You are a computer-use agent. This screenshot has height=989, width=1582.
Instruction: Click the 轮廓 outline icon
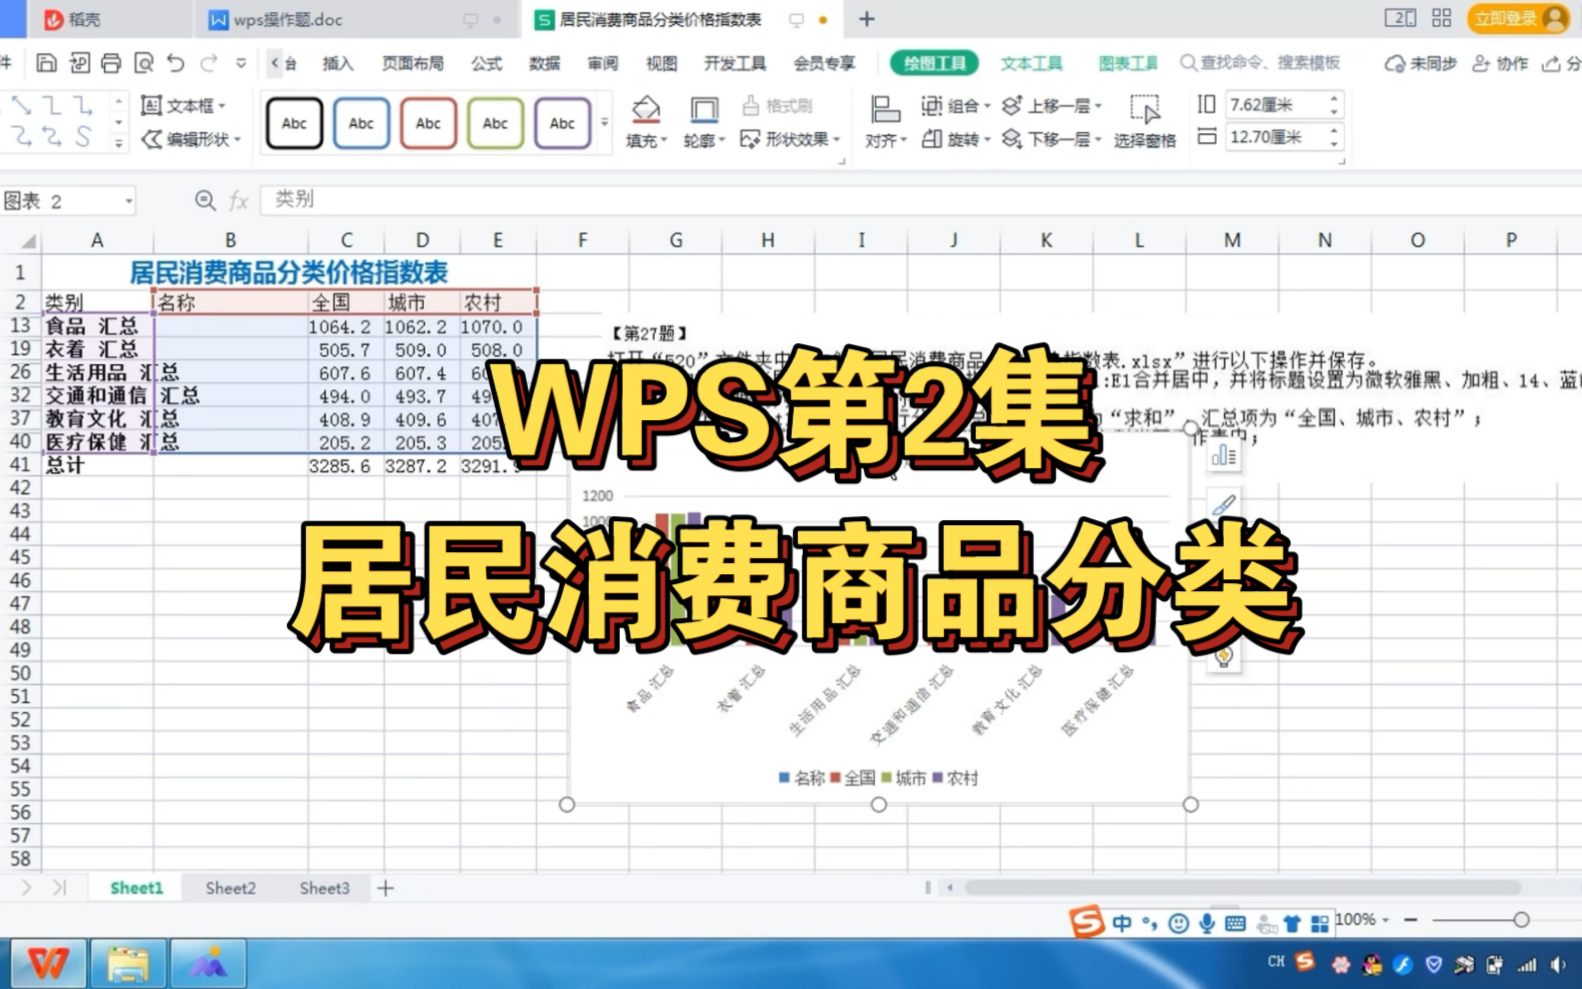point(704,110)
